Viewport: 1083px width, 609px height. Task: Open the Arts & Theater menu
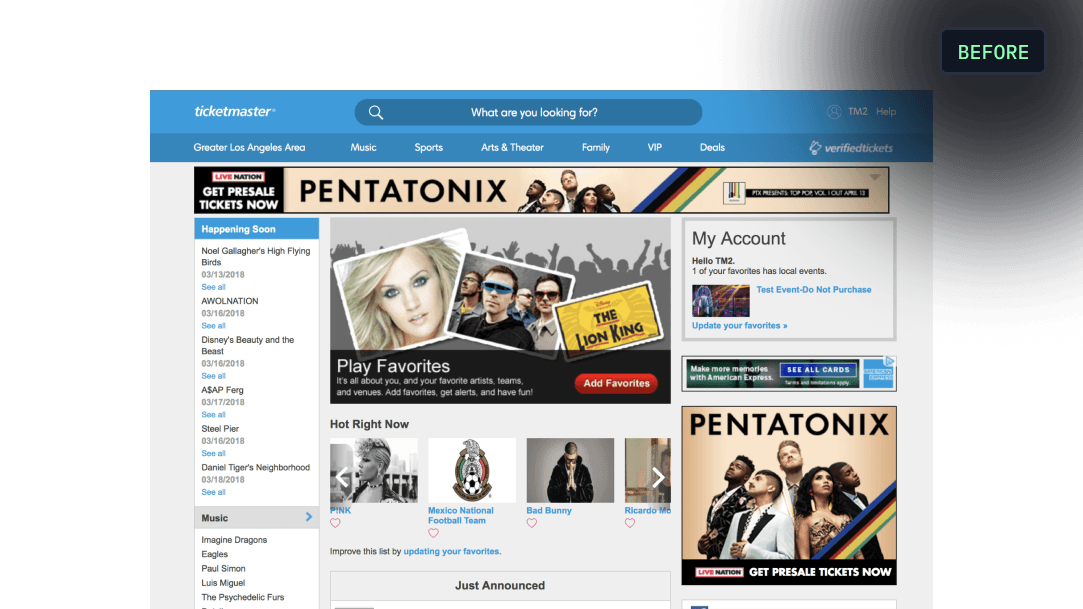tap(512, 148)
